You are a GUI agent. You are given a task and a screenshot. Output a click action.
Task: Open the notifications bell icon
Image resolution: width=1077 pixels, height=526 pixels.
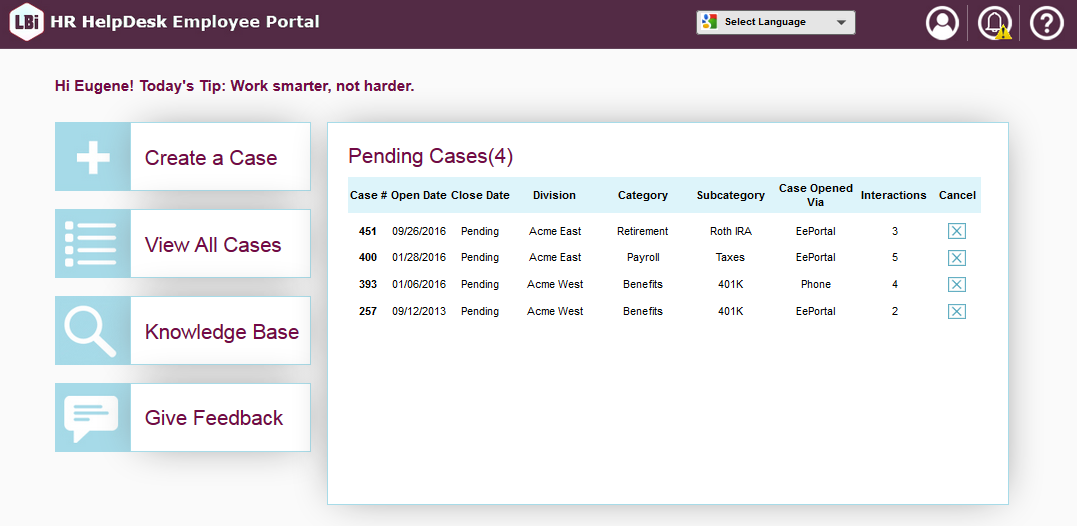tap(994, 23)
